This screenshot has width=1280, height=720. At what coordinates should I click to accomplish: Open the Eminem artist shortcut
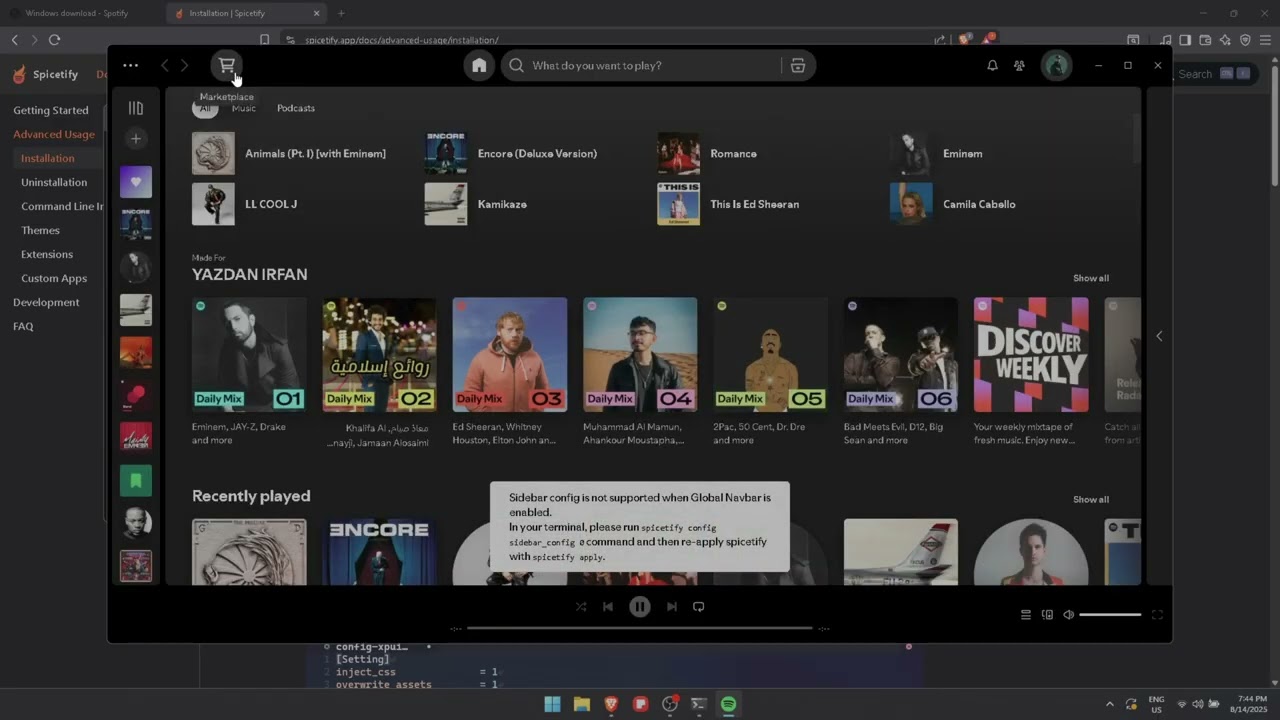(x=1000, y=154)
